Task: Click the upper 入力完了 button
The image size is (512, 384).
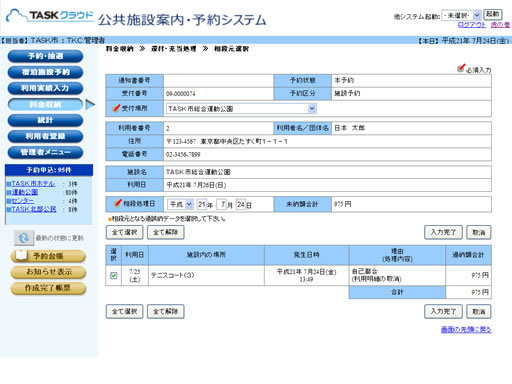Action: point(443,232)
